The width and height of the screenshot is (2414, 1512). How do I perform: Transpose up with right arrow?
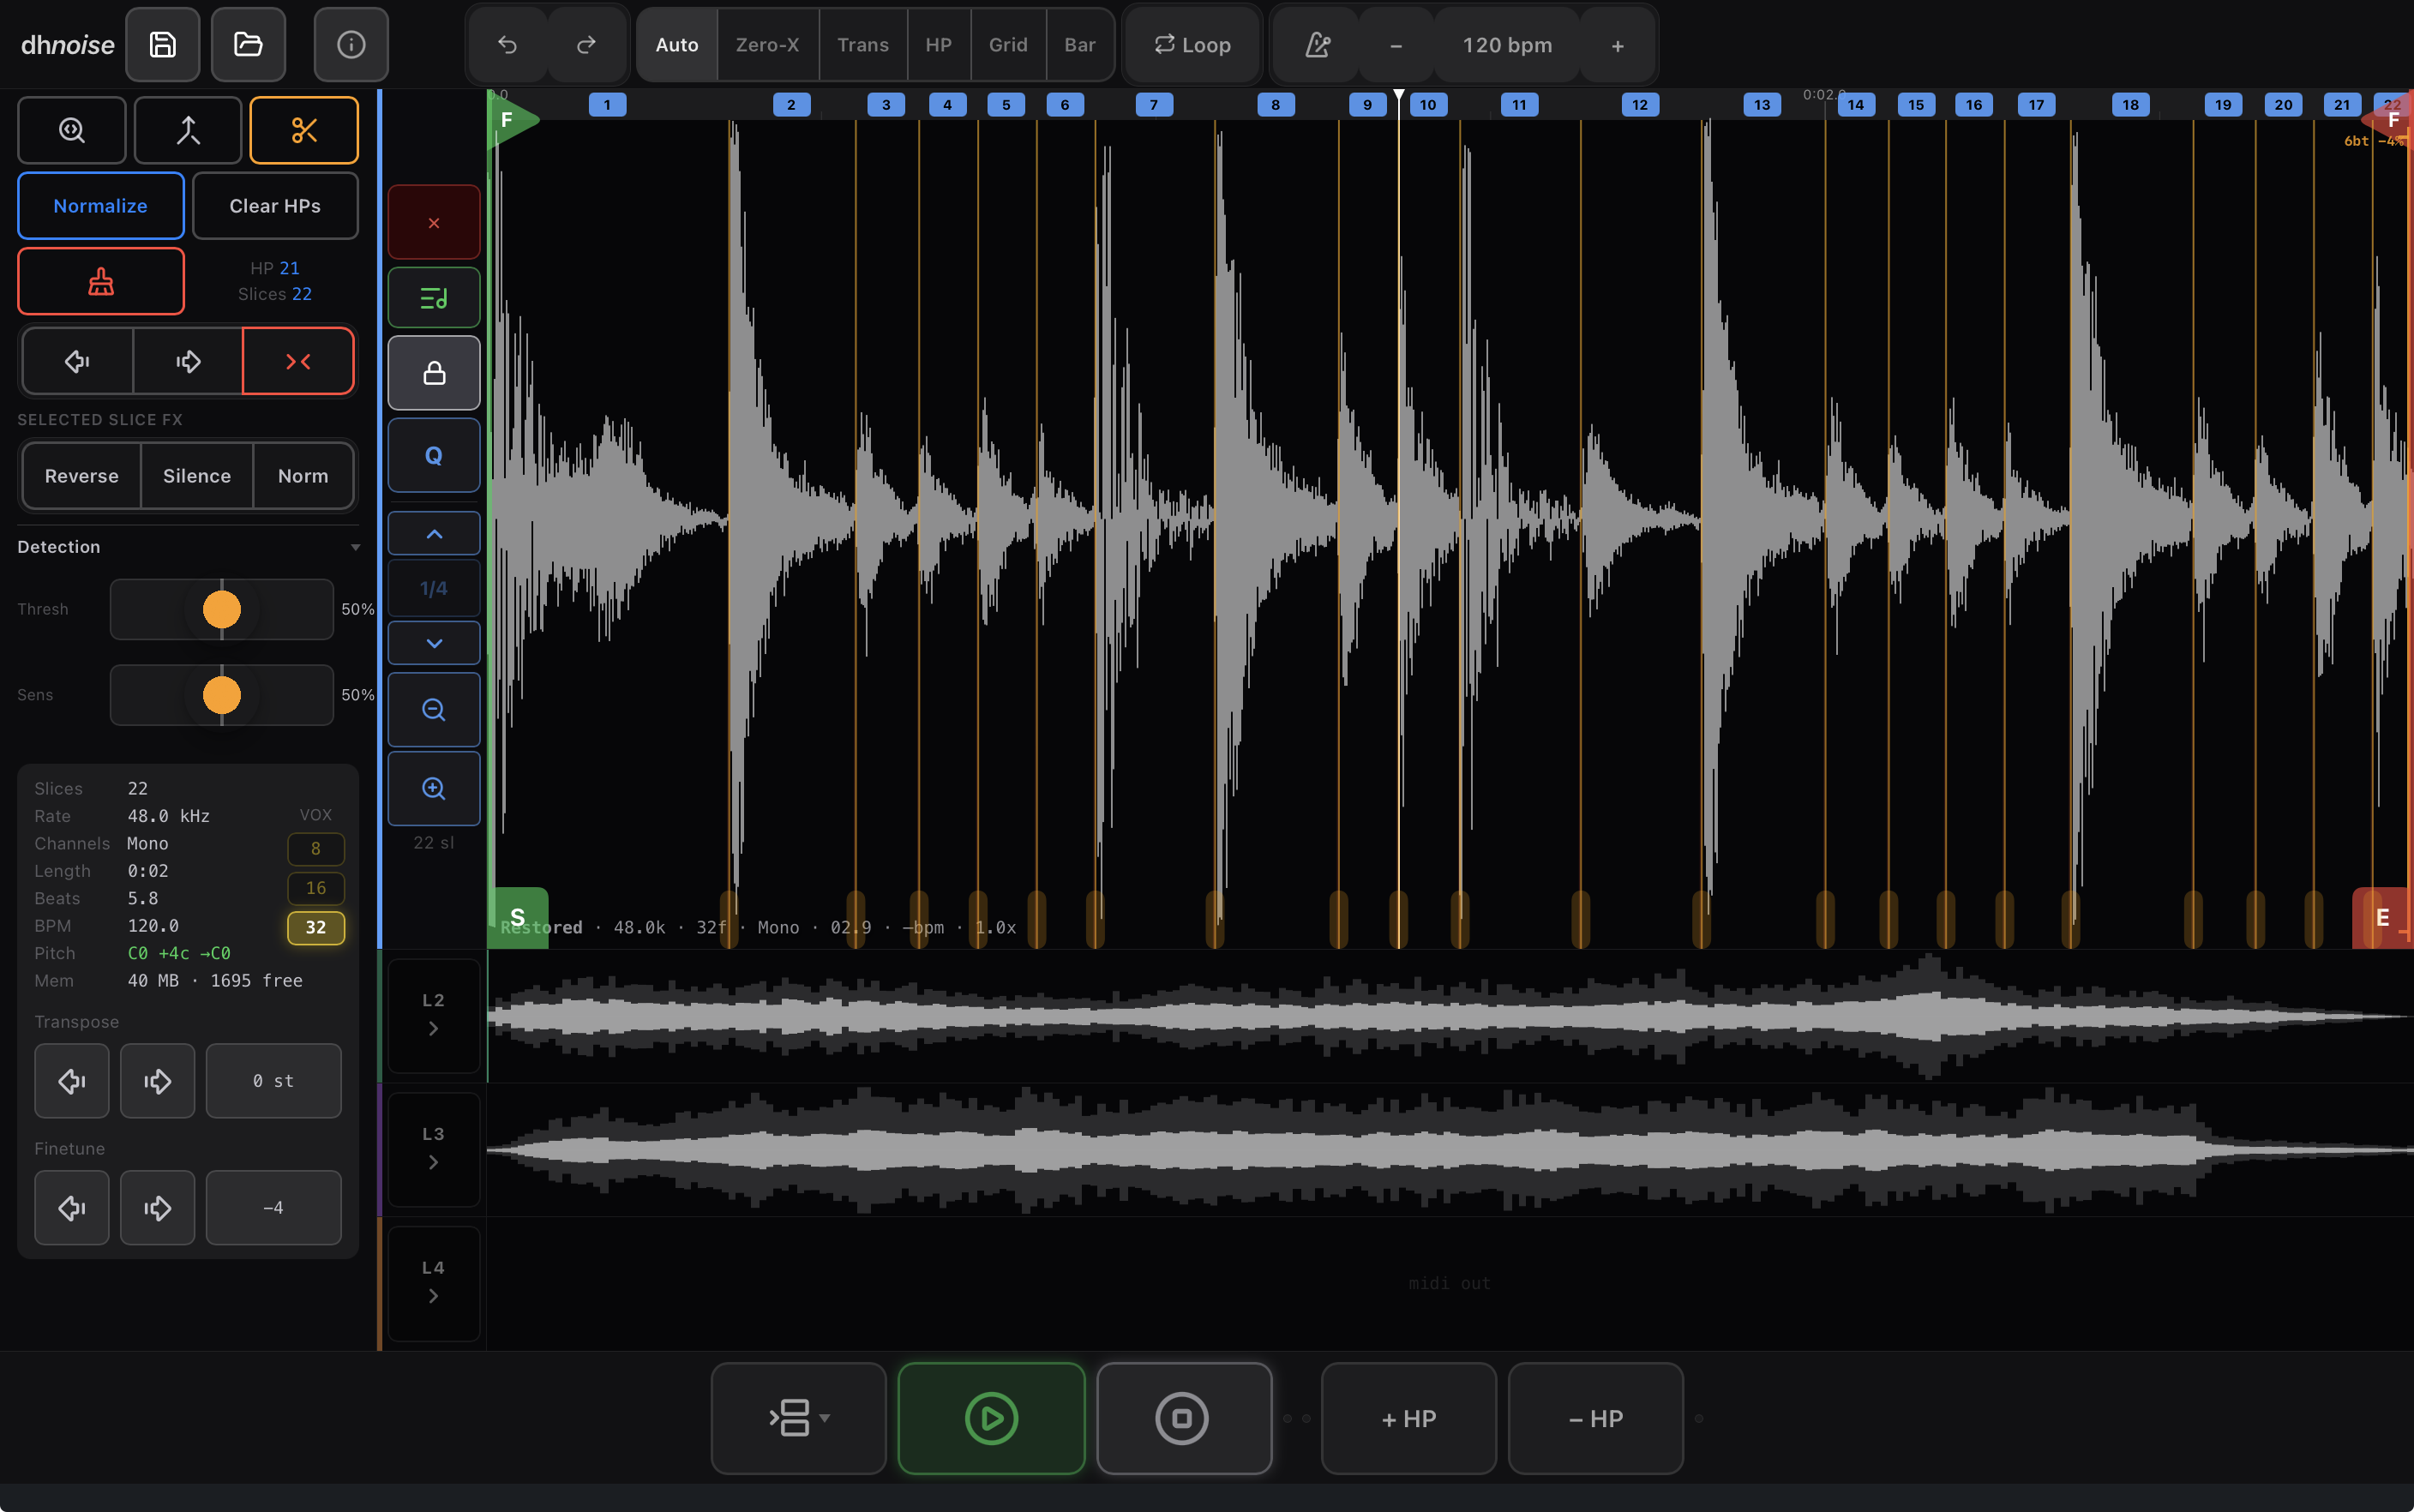158,1081
